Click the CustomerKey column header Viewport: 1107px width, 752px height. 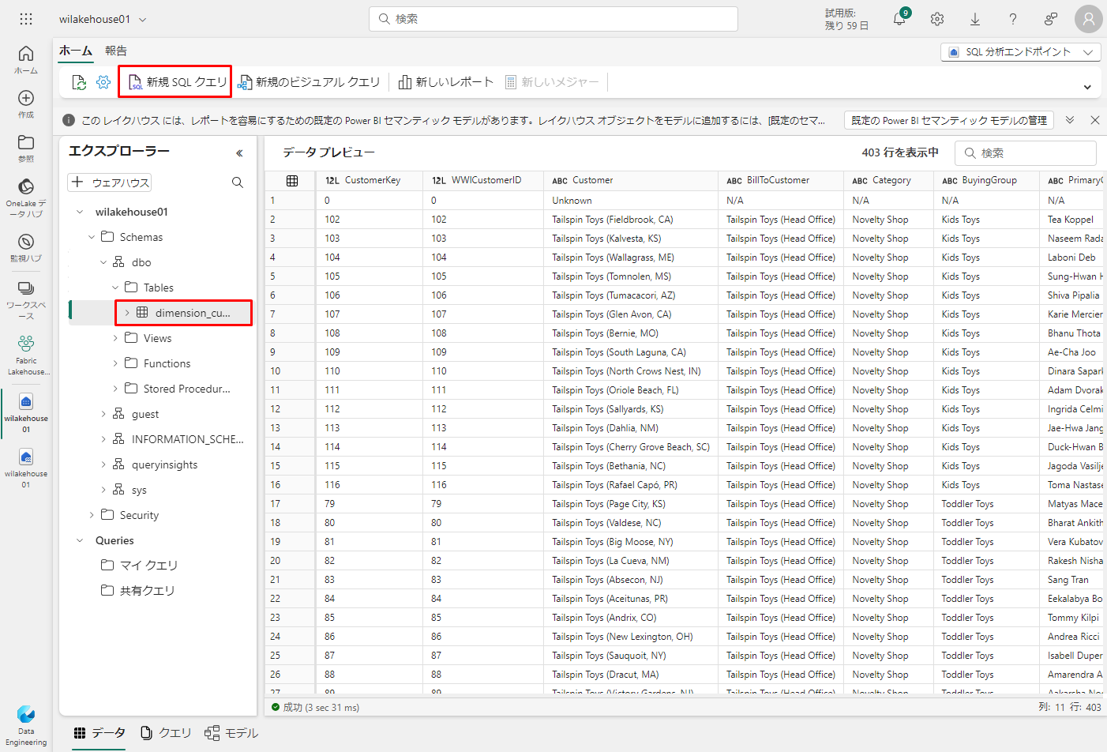[x=369, y=181]
